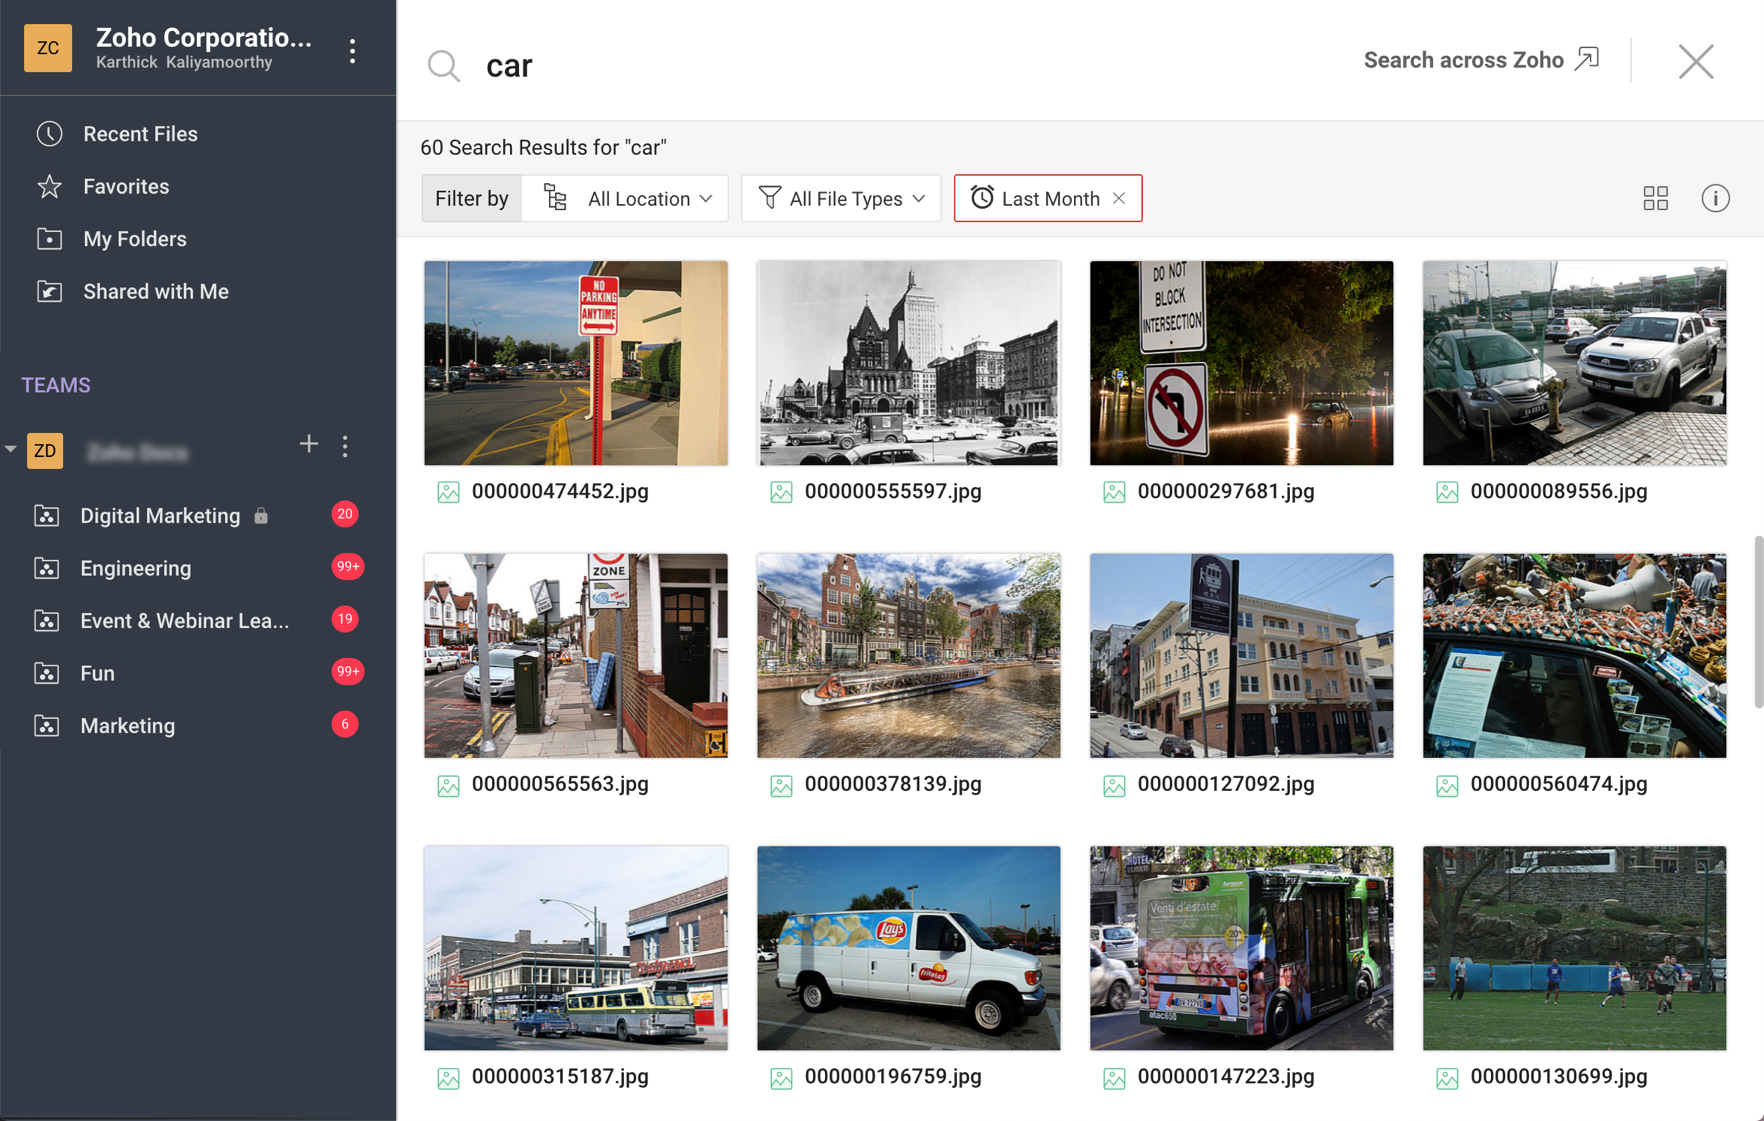Open the Lays van thumbnail 000000196759.jpg
This screenshot has height=1121, width=1764.
coord(908,948)
